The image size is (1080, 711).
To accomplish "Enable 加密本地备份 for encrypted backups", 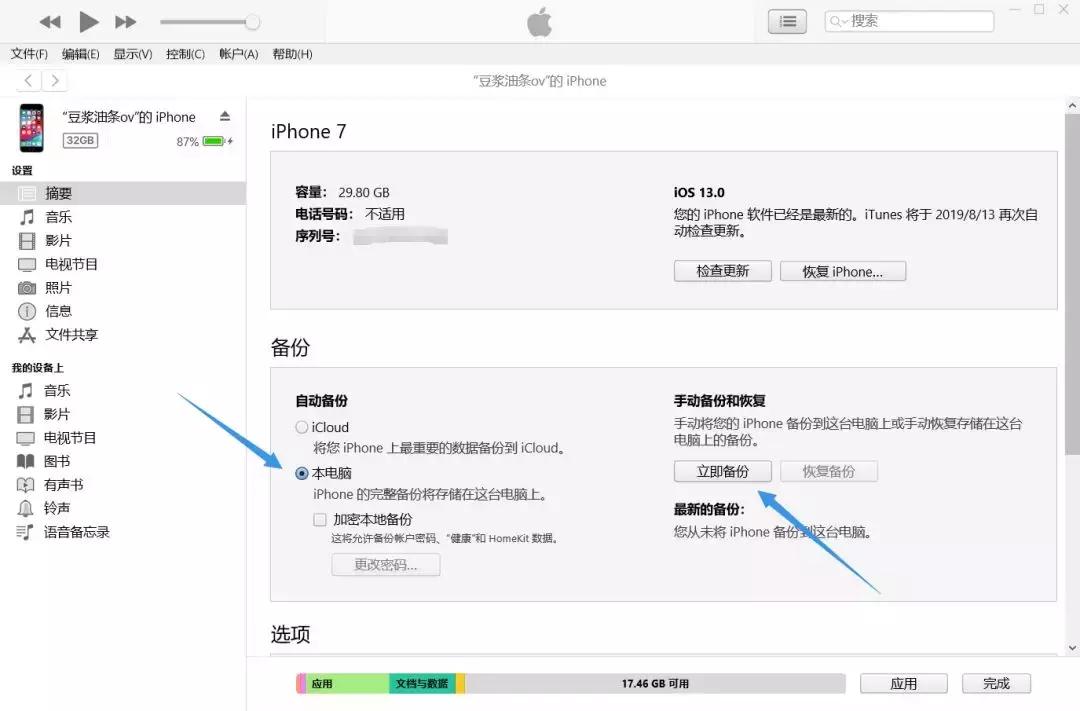I will [320, 519].
